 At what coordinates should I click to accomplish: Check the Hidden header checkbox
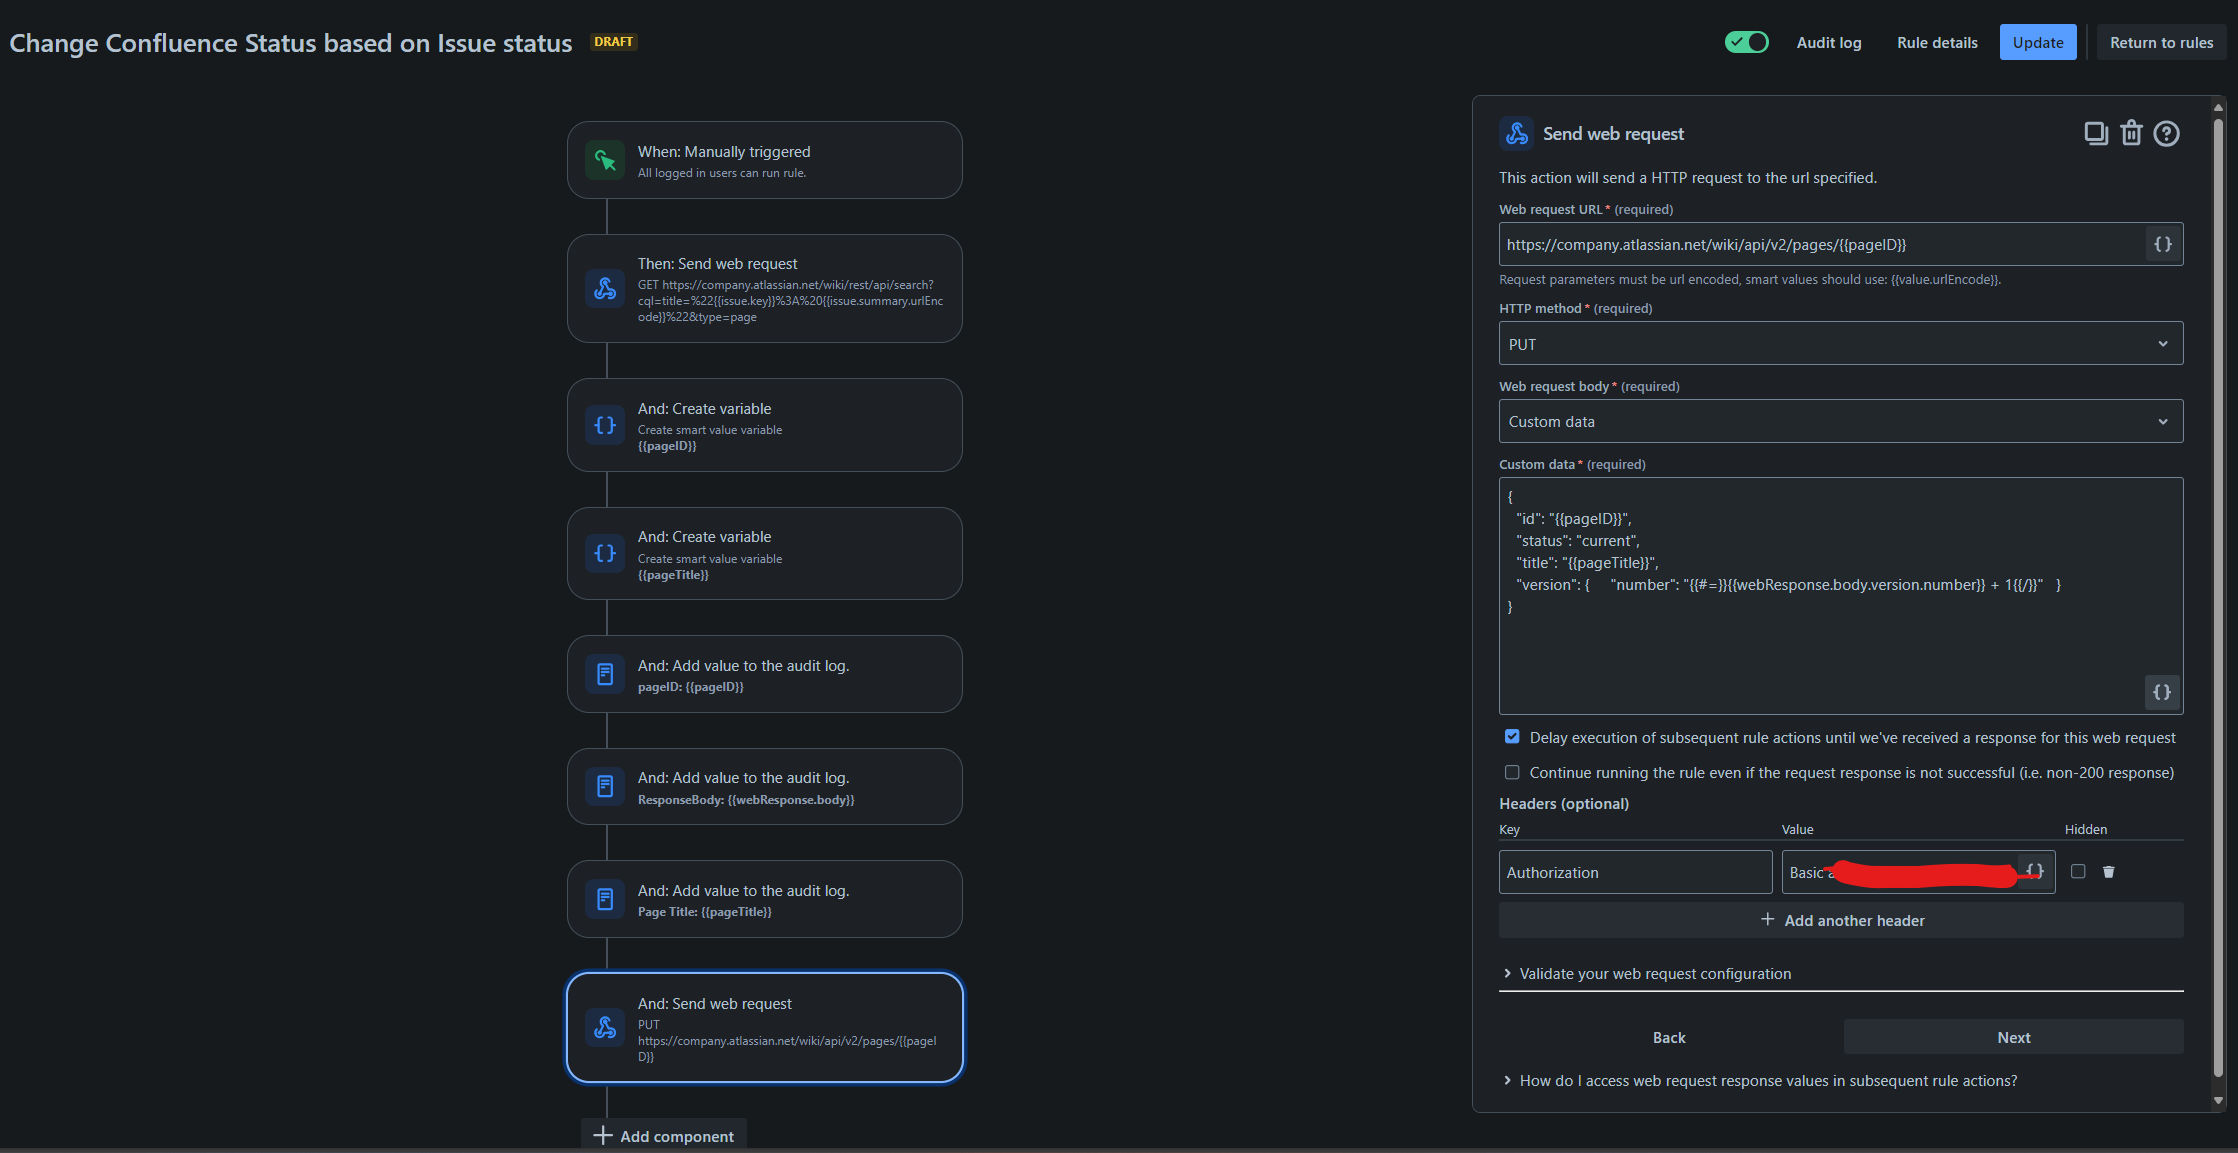click(2078, 872)
